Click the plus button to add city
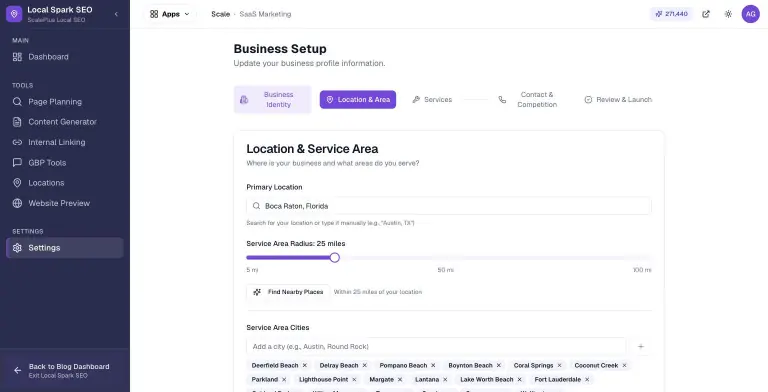This screenshot has height=392, width=768. pyautogui.click(x=641, y=346)
